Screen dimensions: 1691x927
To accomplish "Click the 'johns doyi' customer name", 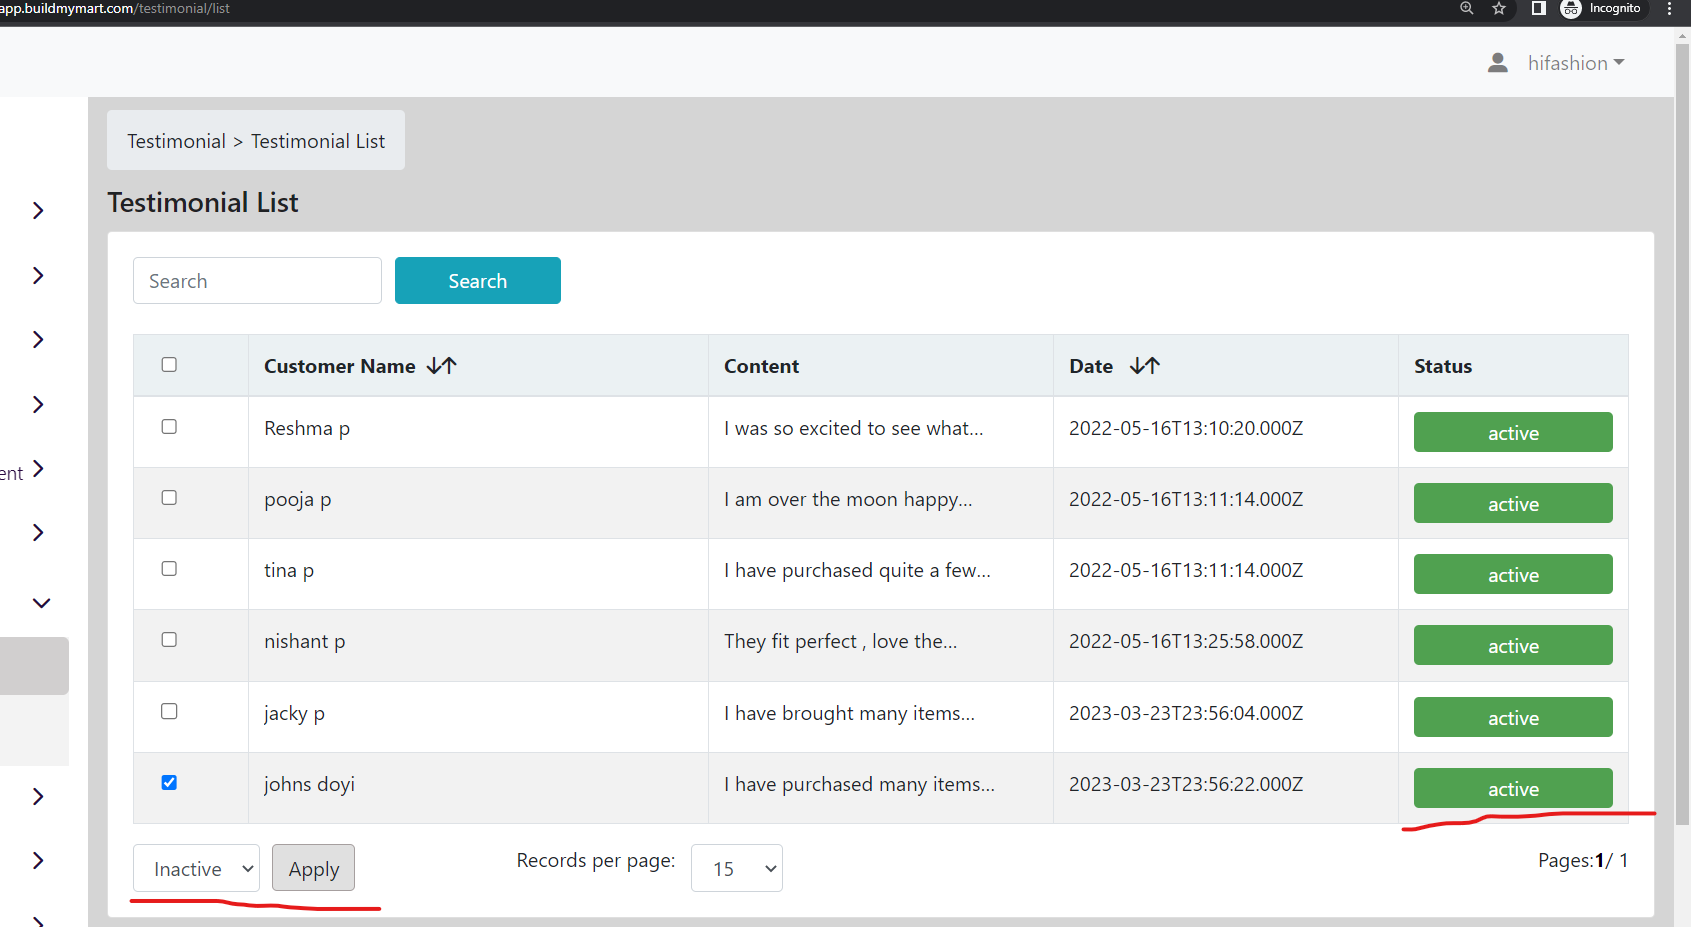I will point(309,784).
